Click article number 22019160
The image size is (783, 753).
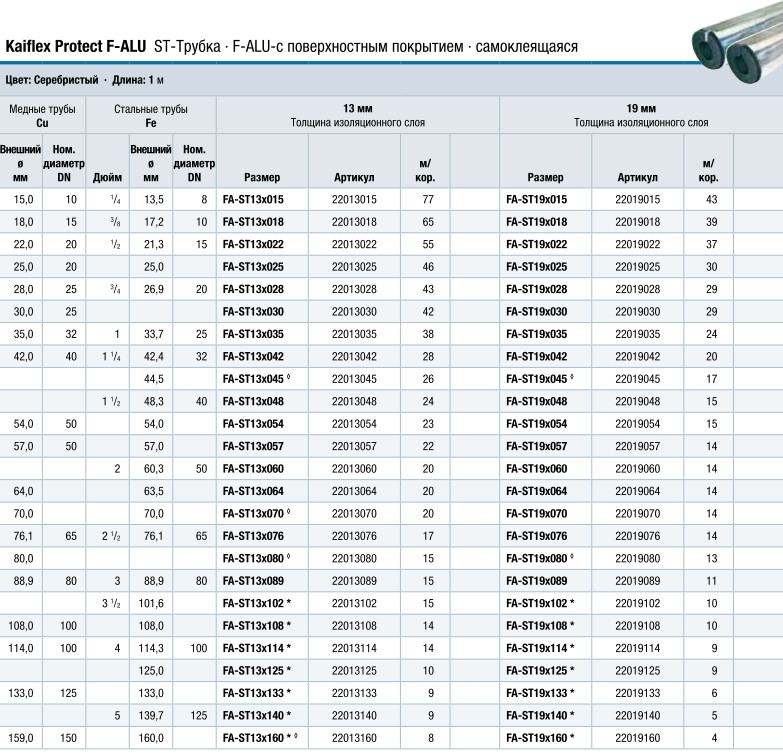tap(638, 738)
